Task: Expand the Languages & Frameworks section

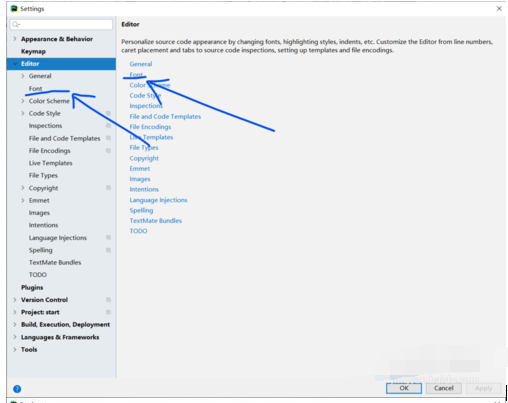Action: coord(15,337)
